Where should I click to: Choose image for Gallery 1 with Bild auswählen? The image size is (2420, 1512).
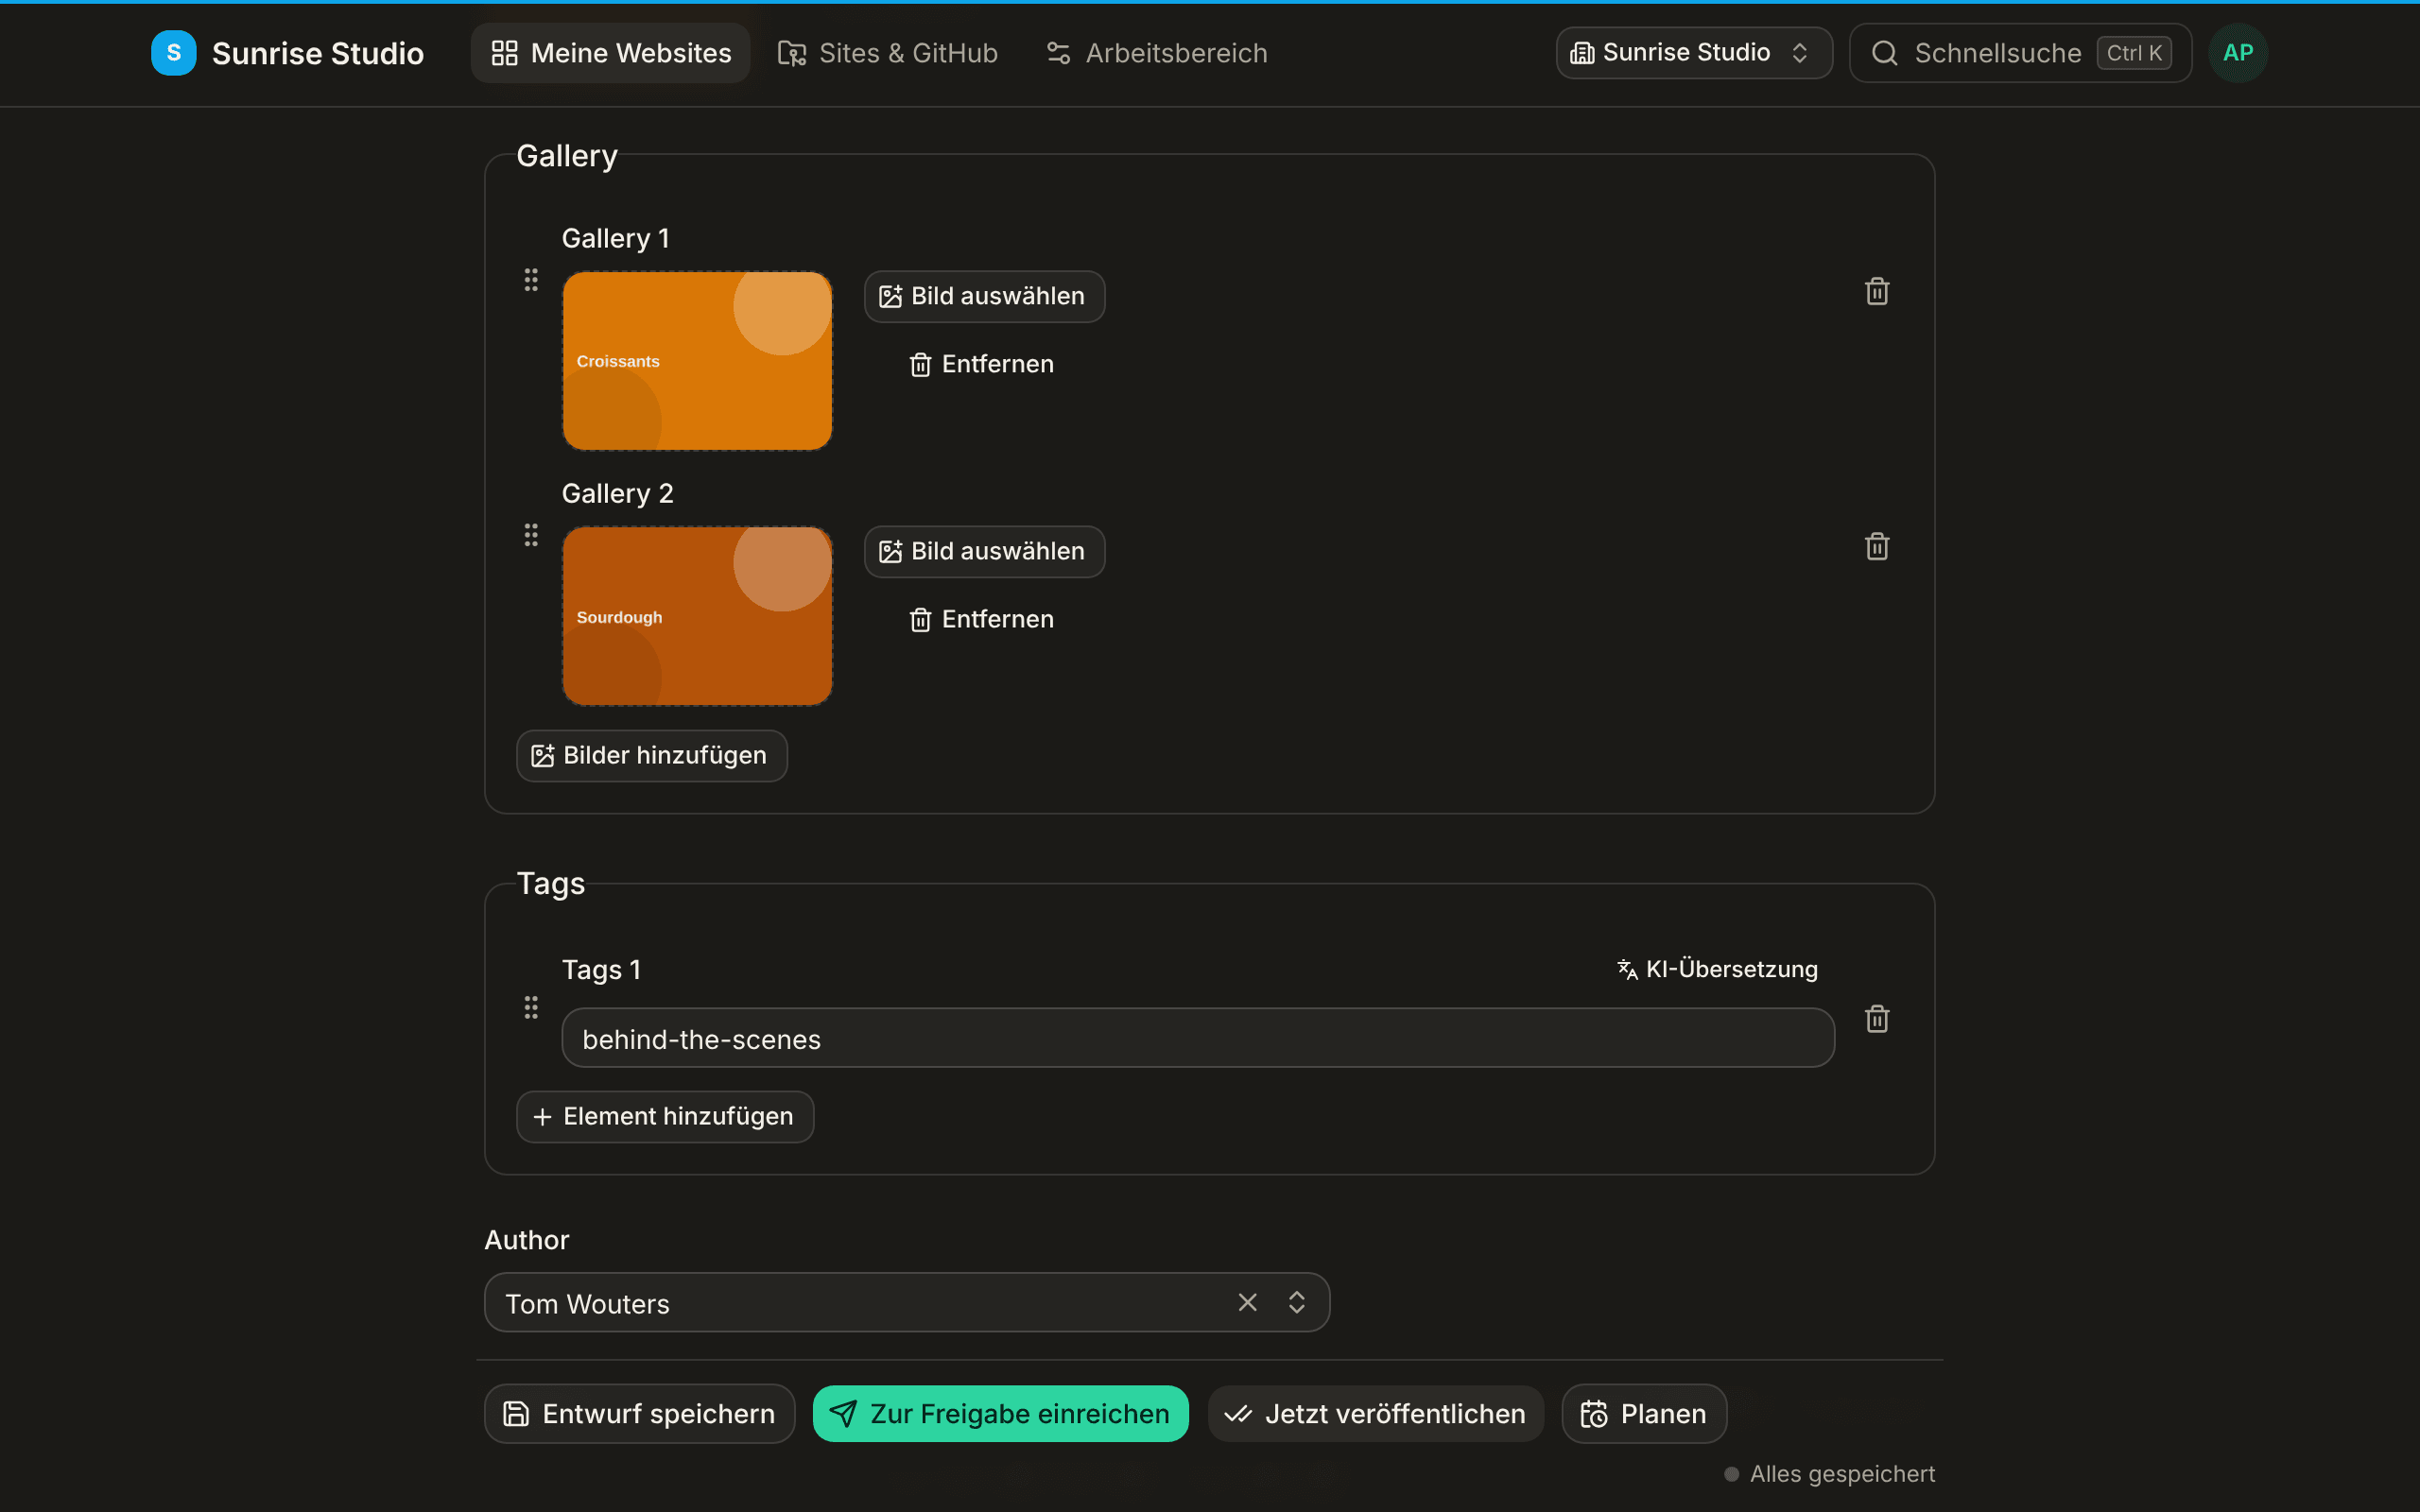click(984, 297)
